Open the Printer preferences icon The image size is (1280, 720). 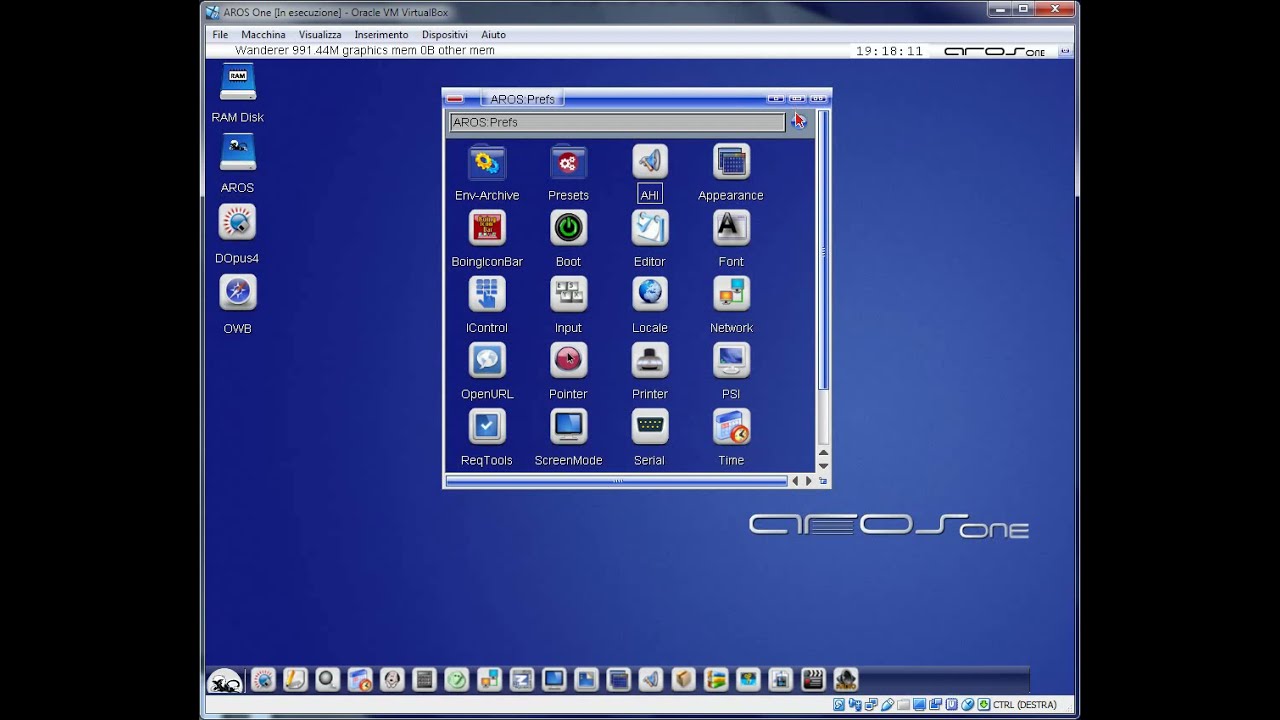coord(650,360)
